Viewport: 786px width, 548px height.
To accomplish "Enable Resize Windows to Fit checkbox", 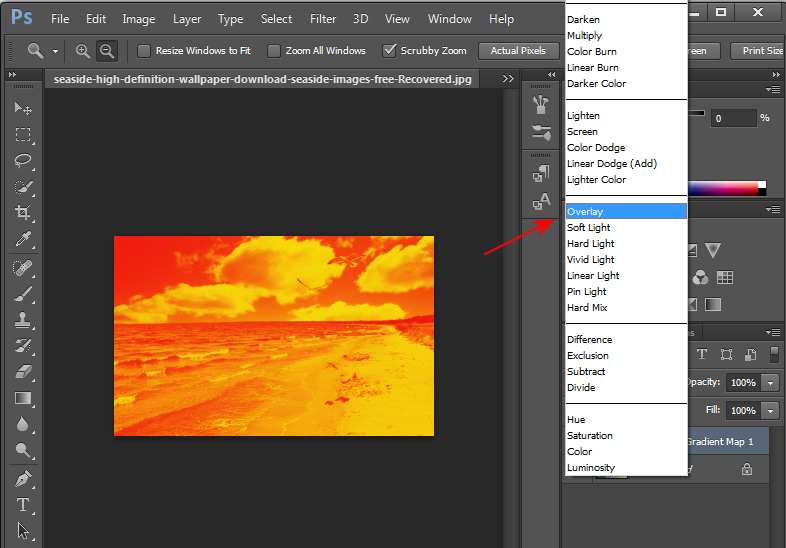I will click(144, 51).
